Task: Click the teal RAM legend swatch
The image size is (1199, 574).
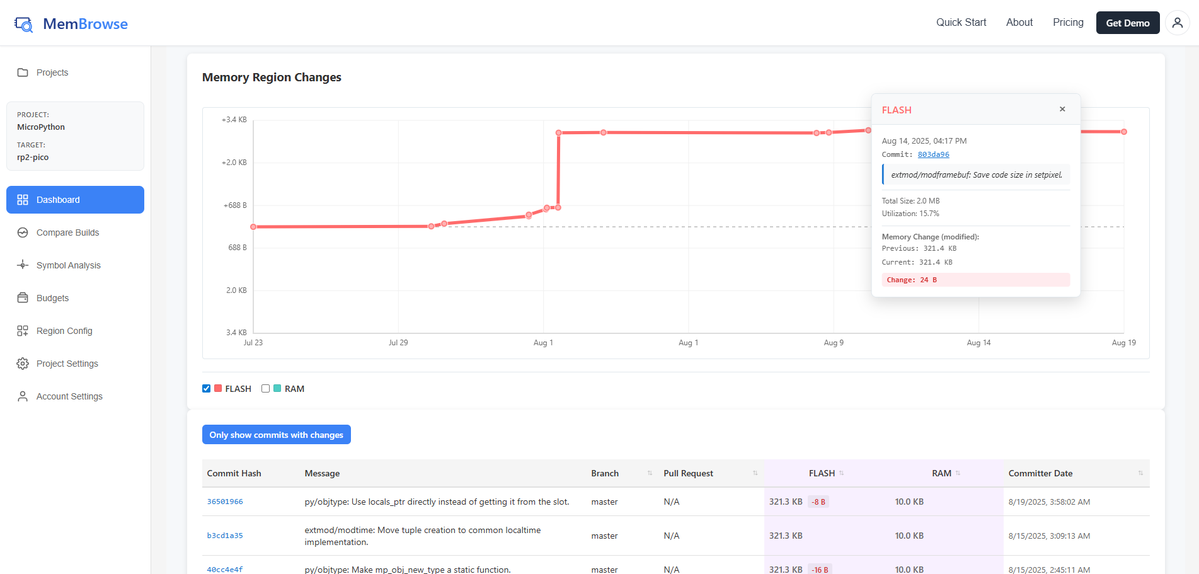Action: 277,388
